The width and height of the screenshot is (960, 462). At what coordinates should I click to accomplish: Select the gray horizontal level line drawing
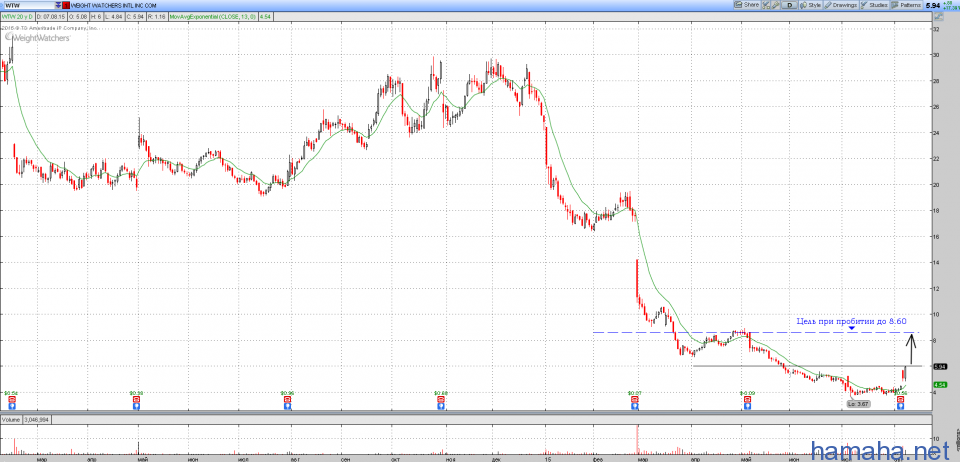click(807, 365)
